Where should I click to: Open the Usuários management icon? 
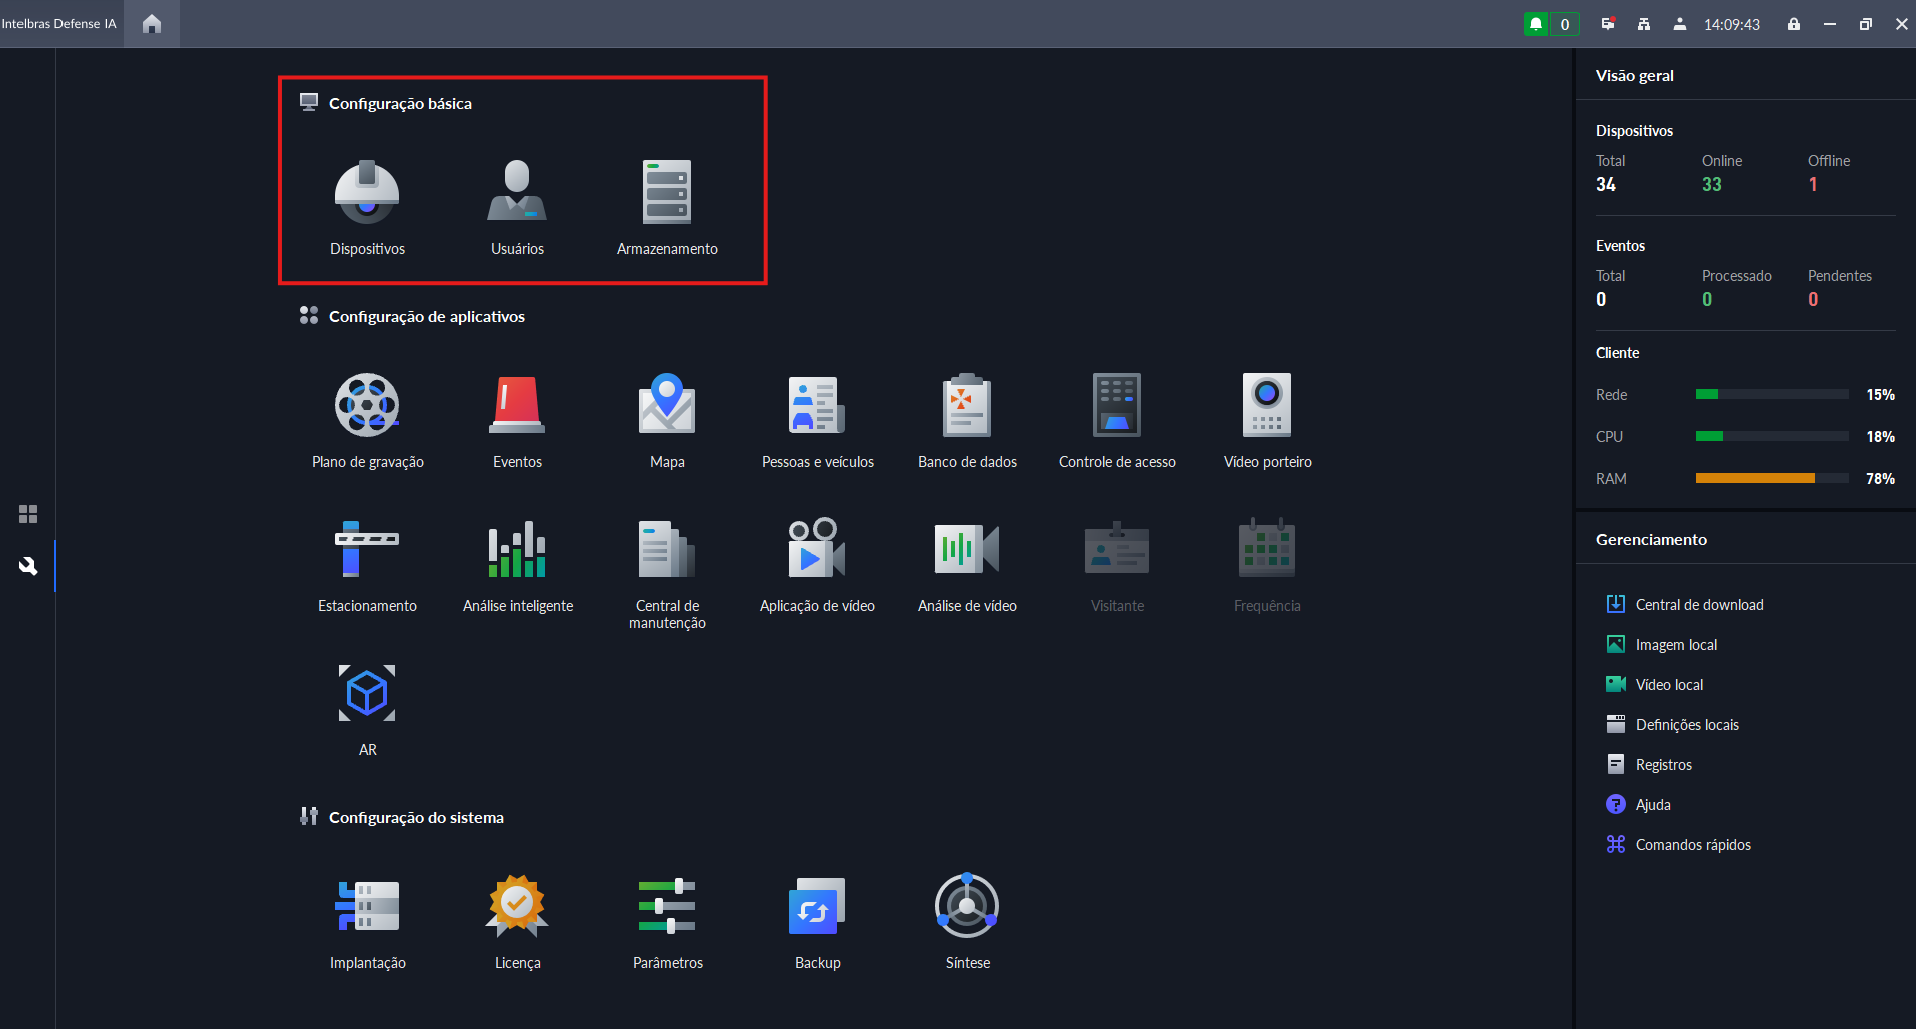tap(517, 194)
